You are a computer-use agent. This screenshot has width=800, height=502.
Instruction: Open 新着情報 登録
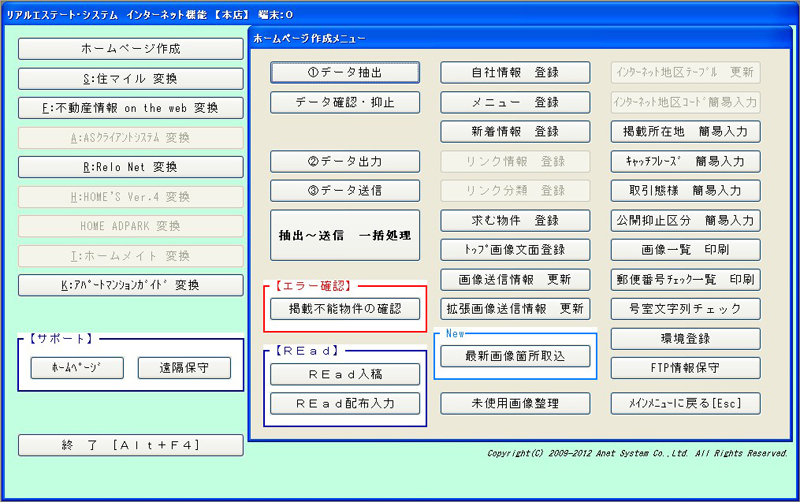[515, 131]
